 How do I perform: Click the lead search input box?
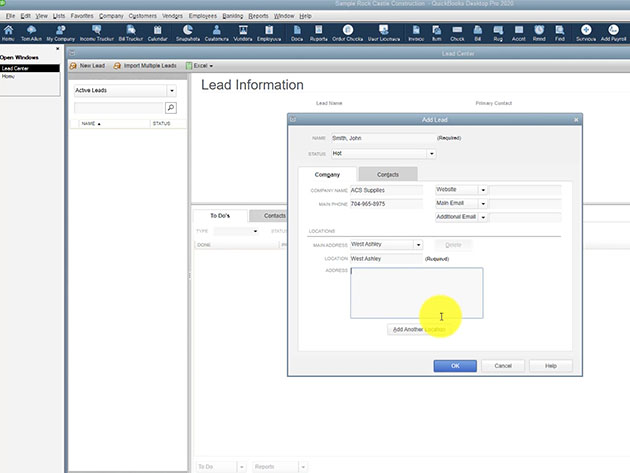(x=119, y=108)
